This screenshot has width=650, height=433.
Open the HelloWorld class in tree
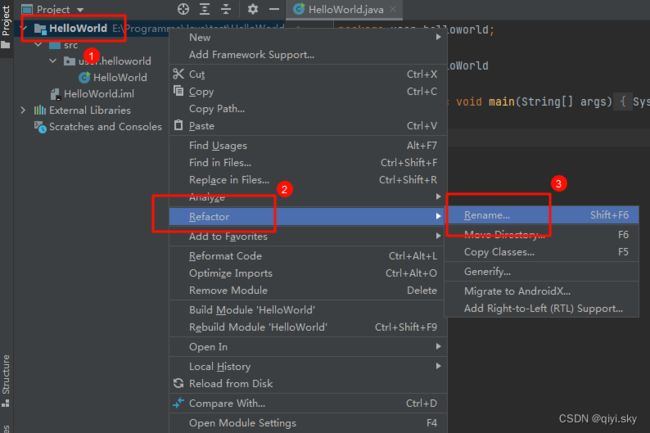click(x=120, y=77)
